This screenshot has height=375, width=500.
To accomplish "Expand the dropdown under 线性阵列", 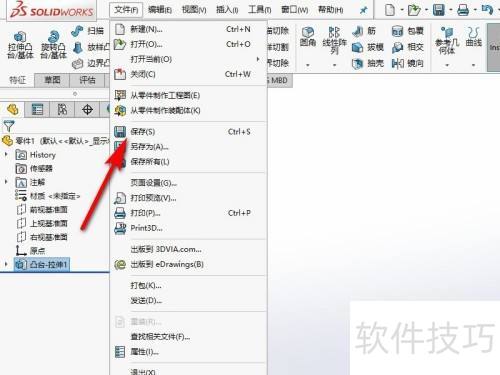I will click(334, 65).
